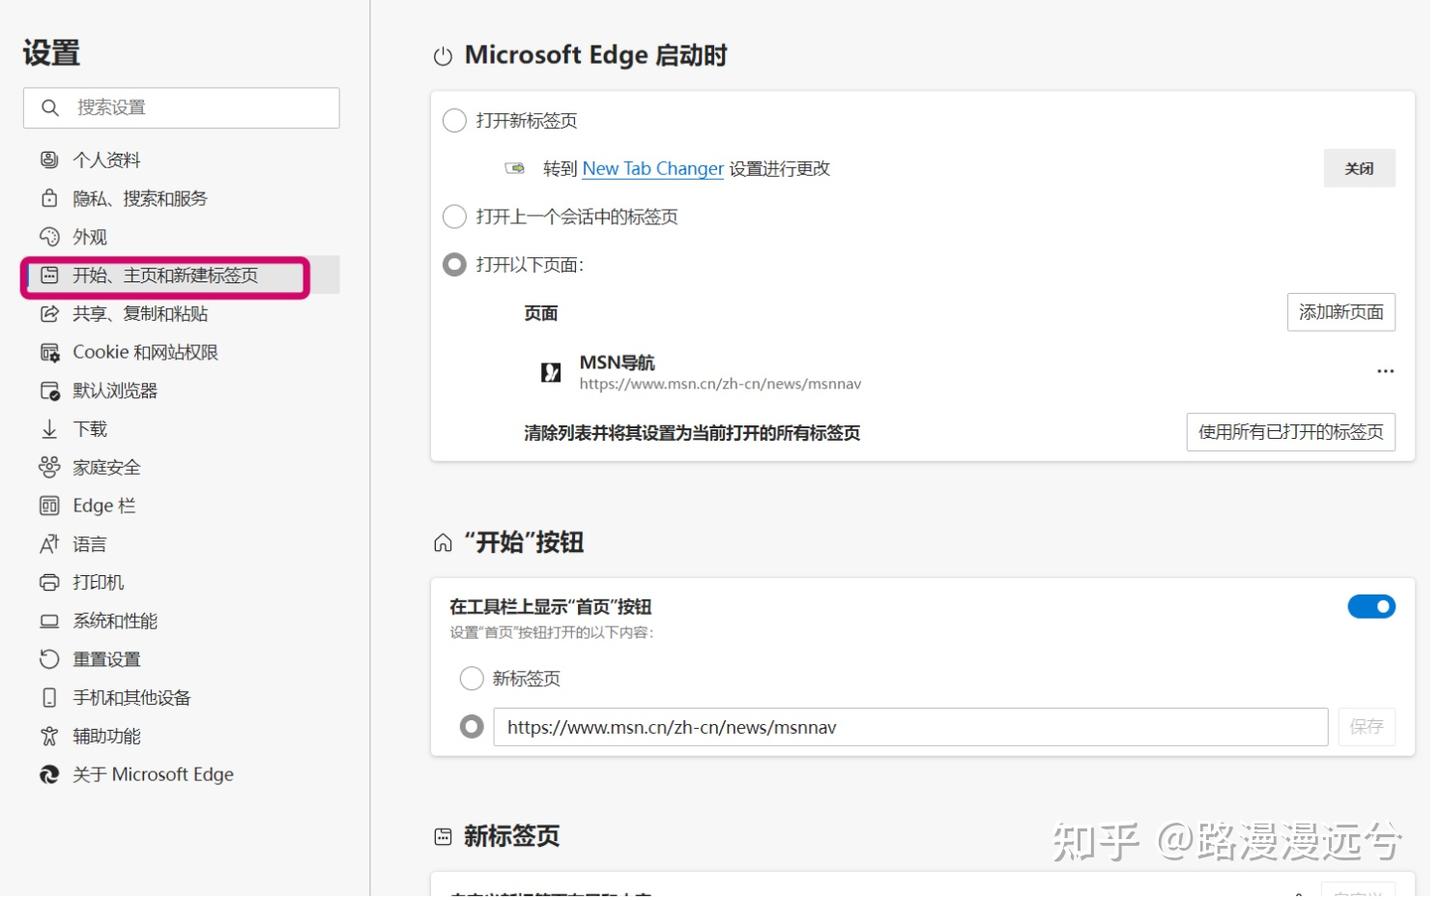The image size is (1440, 900).
Task: Click the magnifier icon in search box
Action: [x=49, y=107]
